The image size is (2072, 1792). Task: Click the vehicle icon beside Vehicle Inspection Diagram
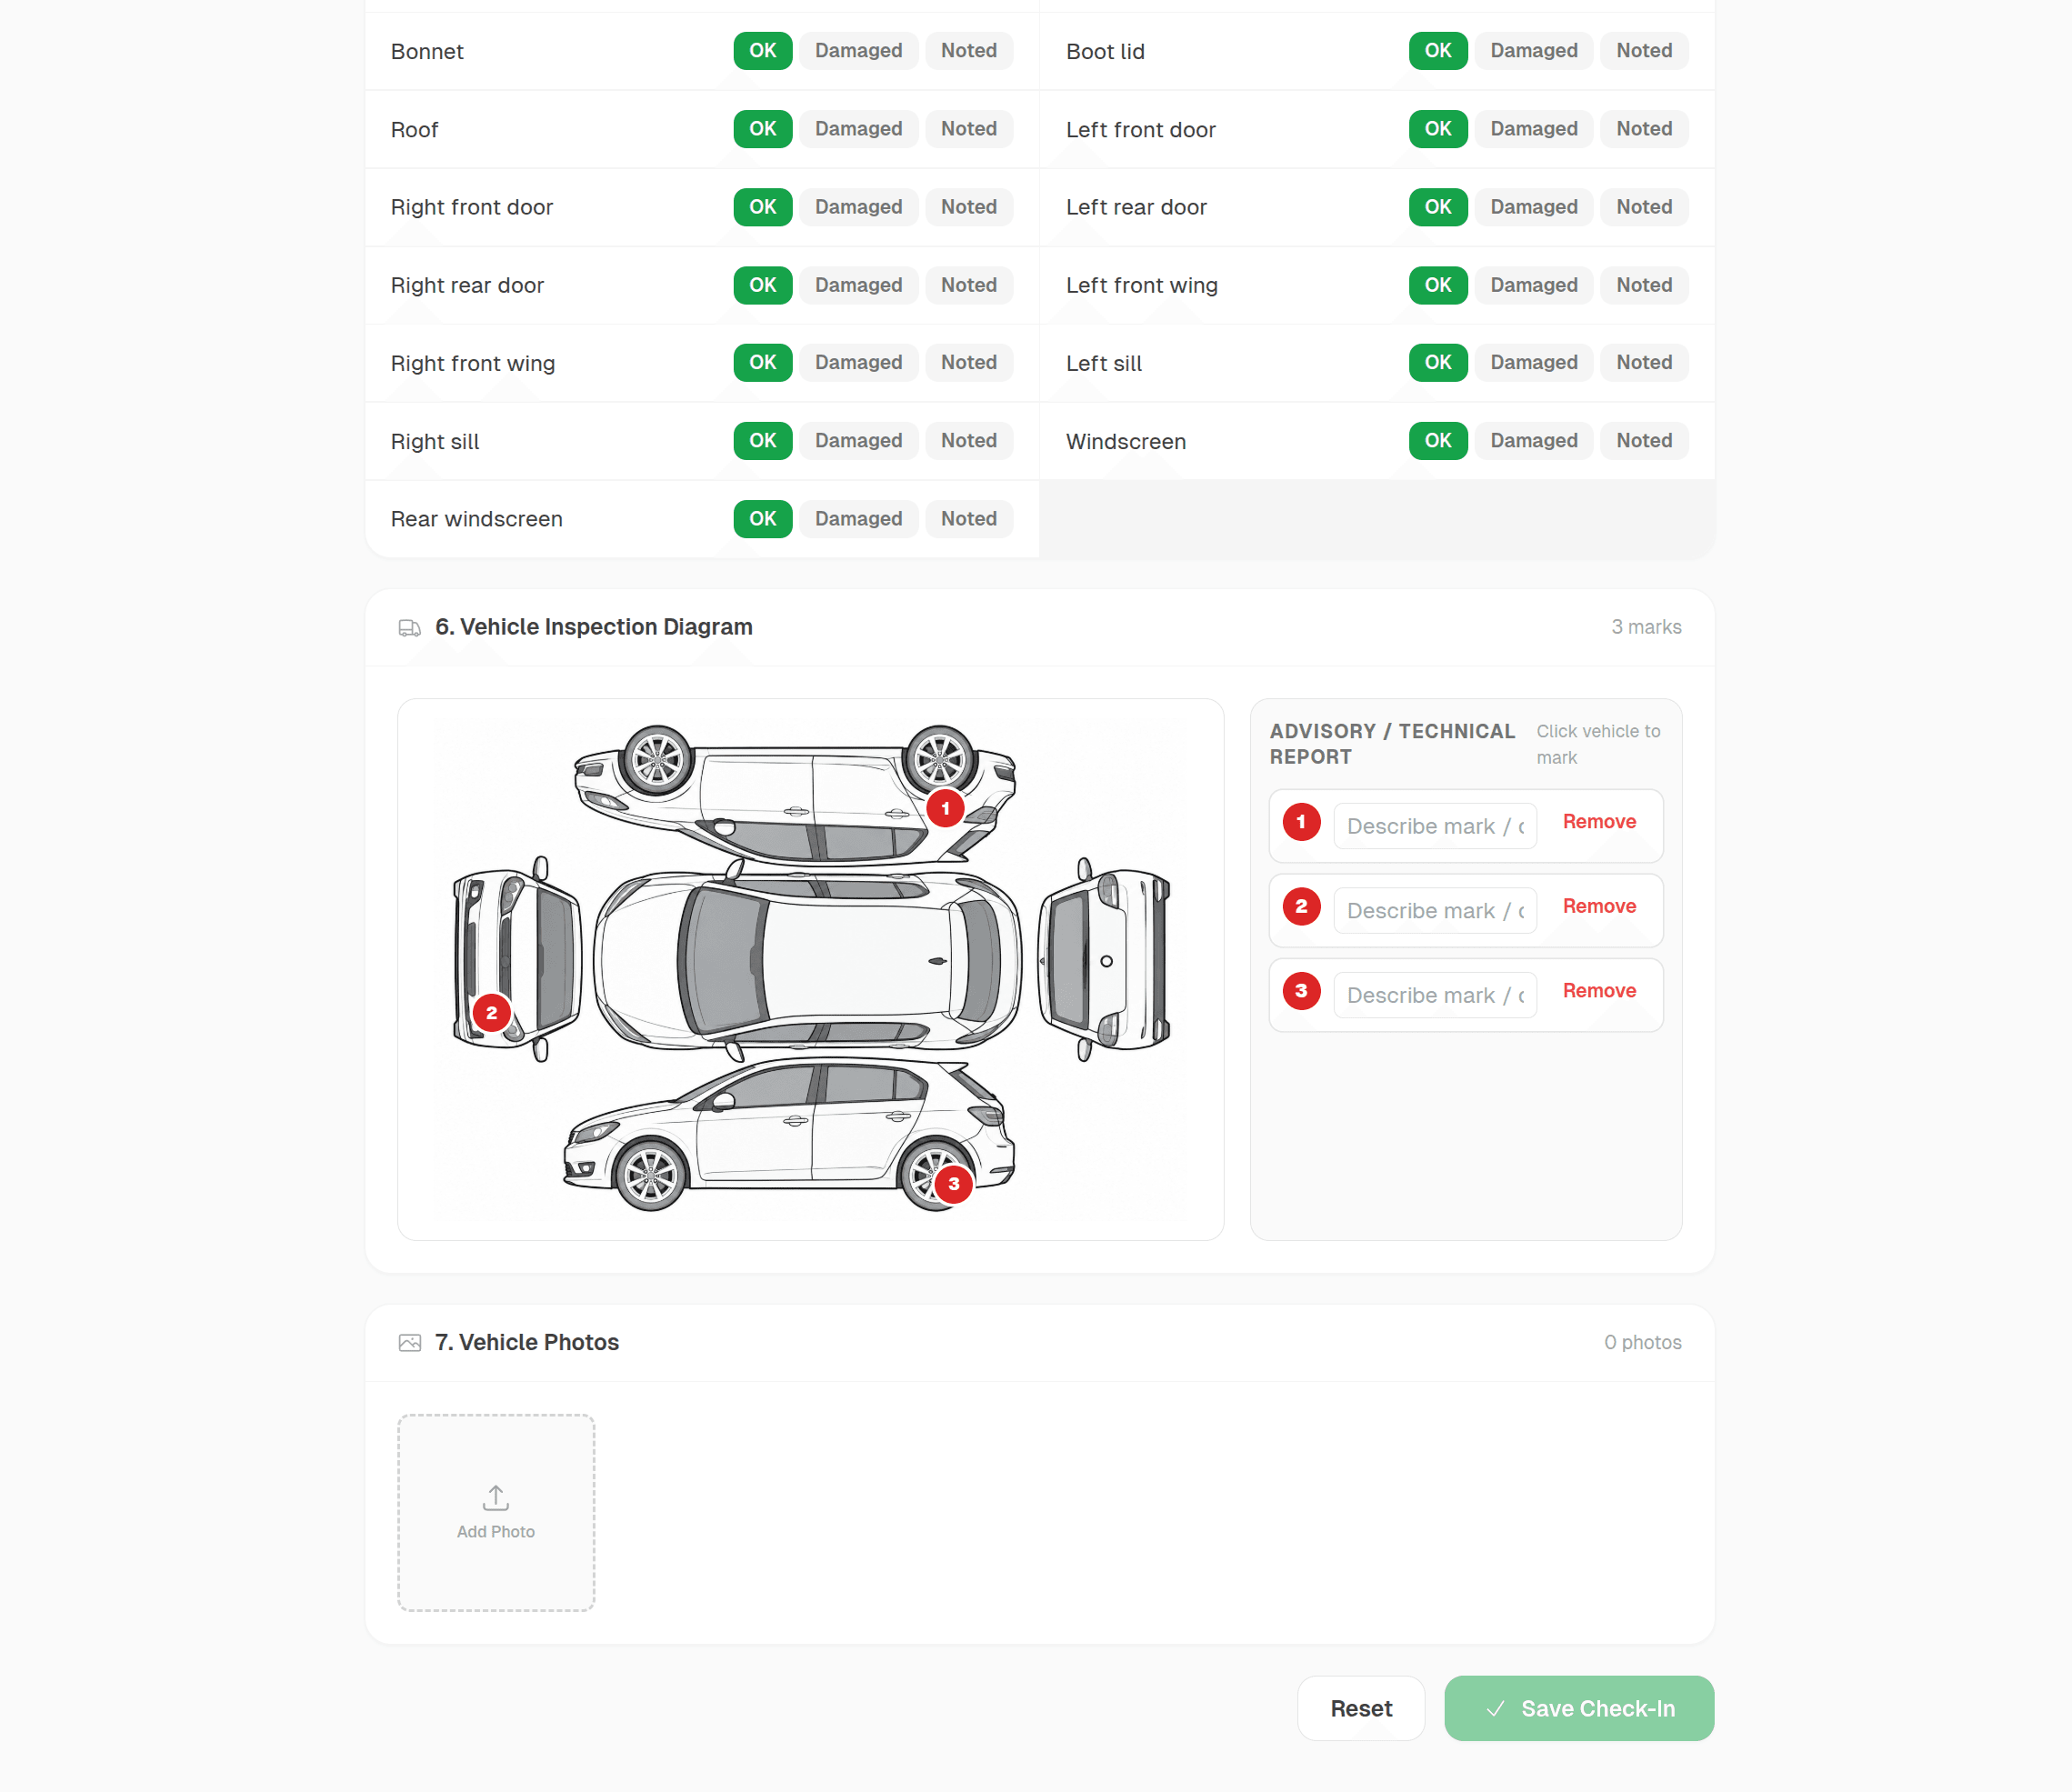[x=410, y=628]
